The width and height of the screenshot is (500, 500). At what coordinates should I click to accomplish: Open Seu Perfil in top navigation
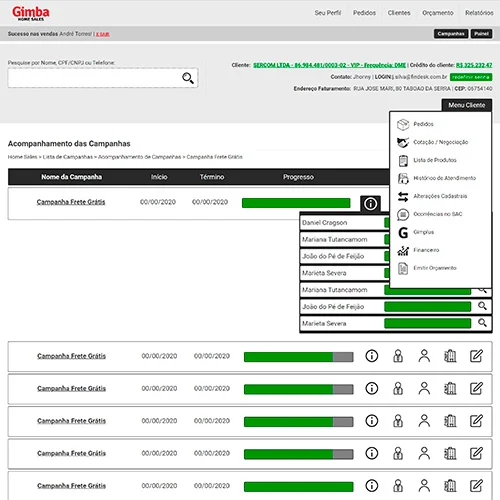[328, 13]
